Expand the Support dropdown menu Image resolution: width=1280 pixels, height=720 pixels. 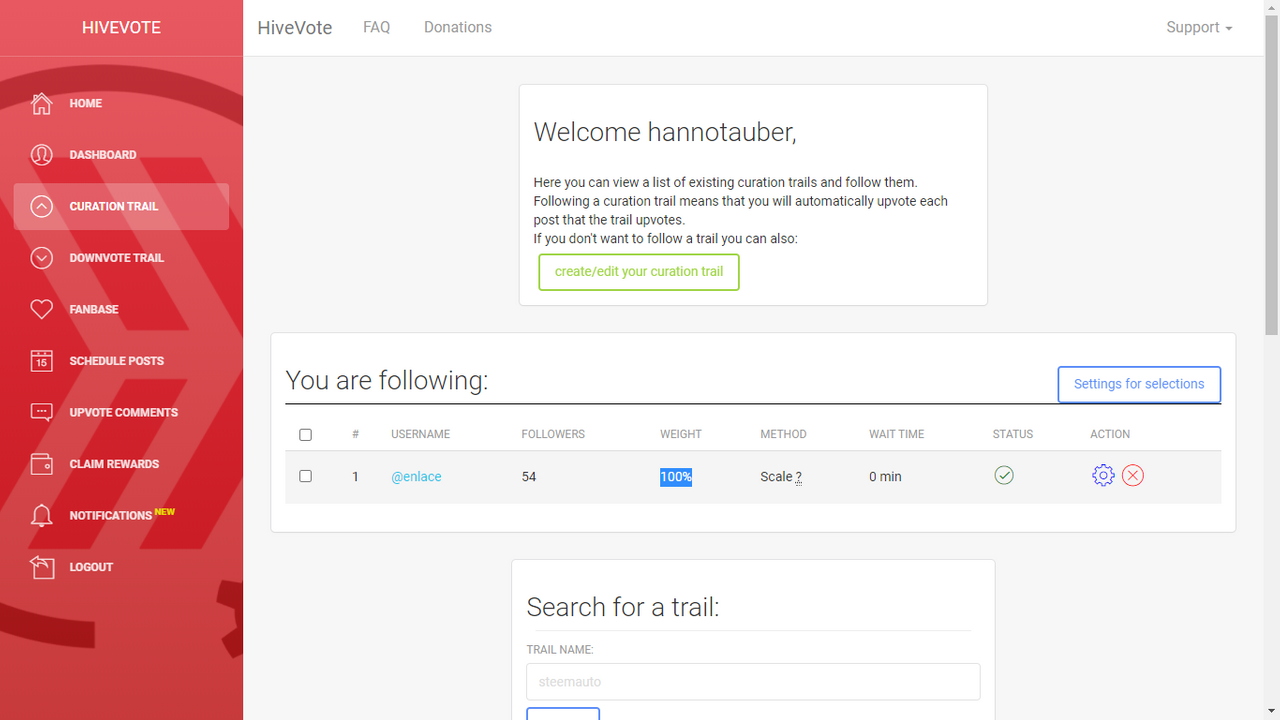click(x=1199, y=27)
